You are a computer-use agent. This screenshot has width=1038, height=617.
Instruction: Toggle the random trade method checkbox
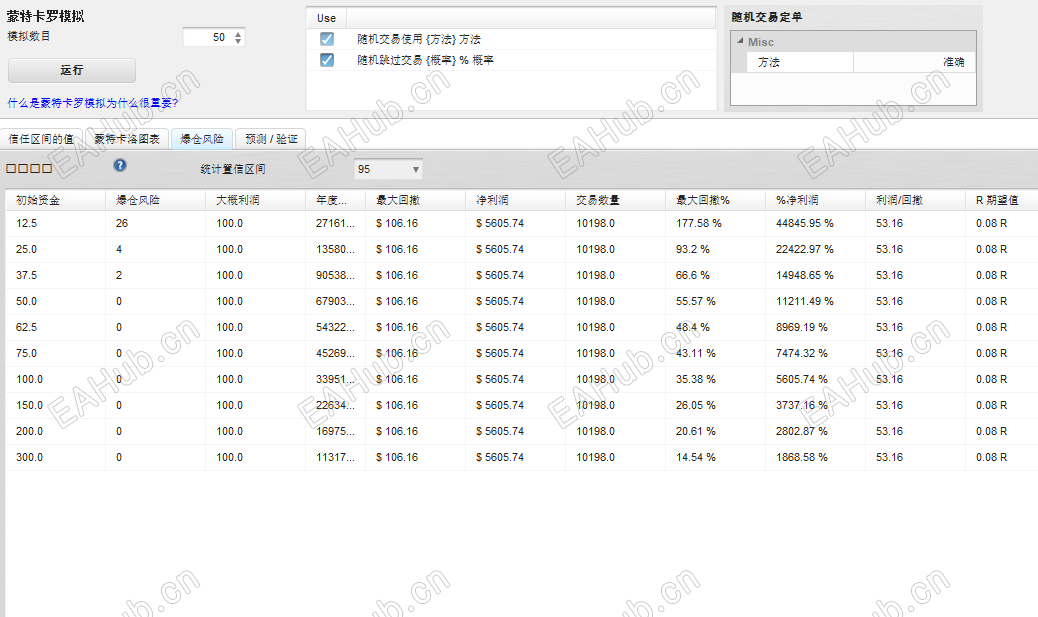pos(327,39)
